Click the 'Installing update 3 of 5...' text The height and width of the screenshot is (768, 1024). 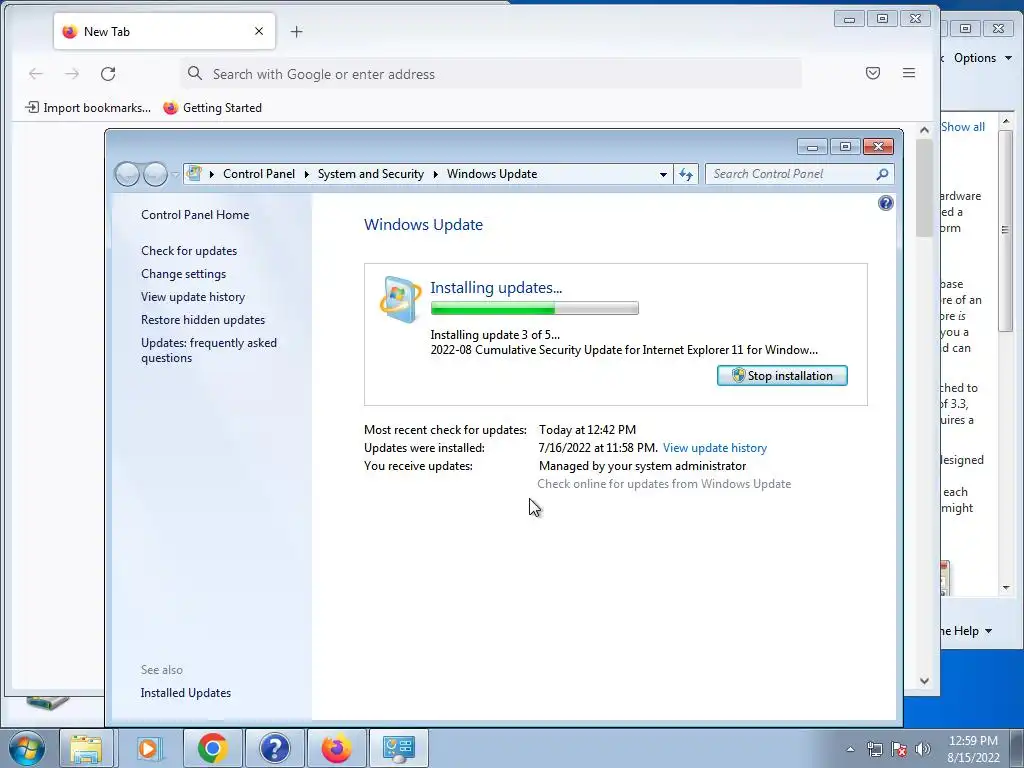pos(494,335)
